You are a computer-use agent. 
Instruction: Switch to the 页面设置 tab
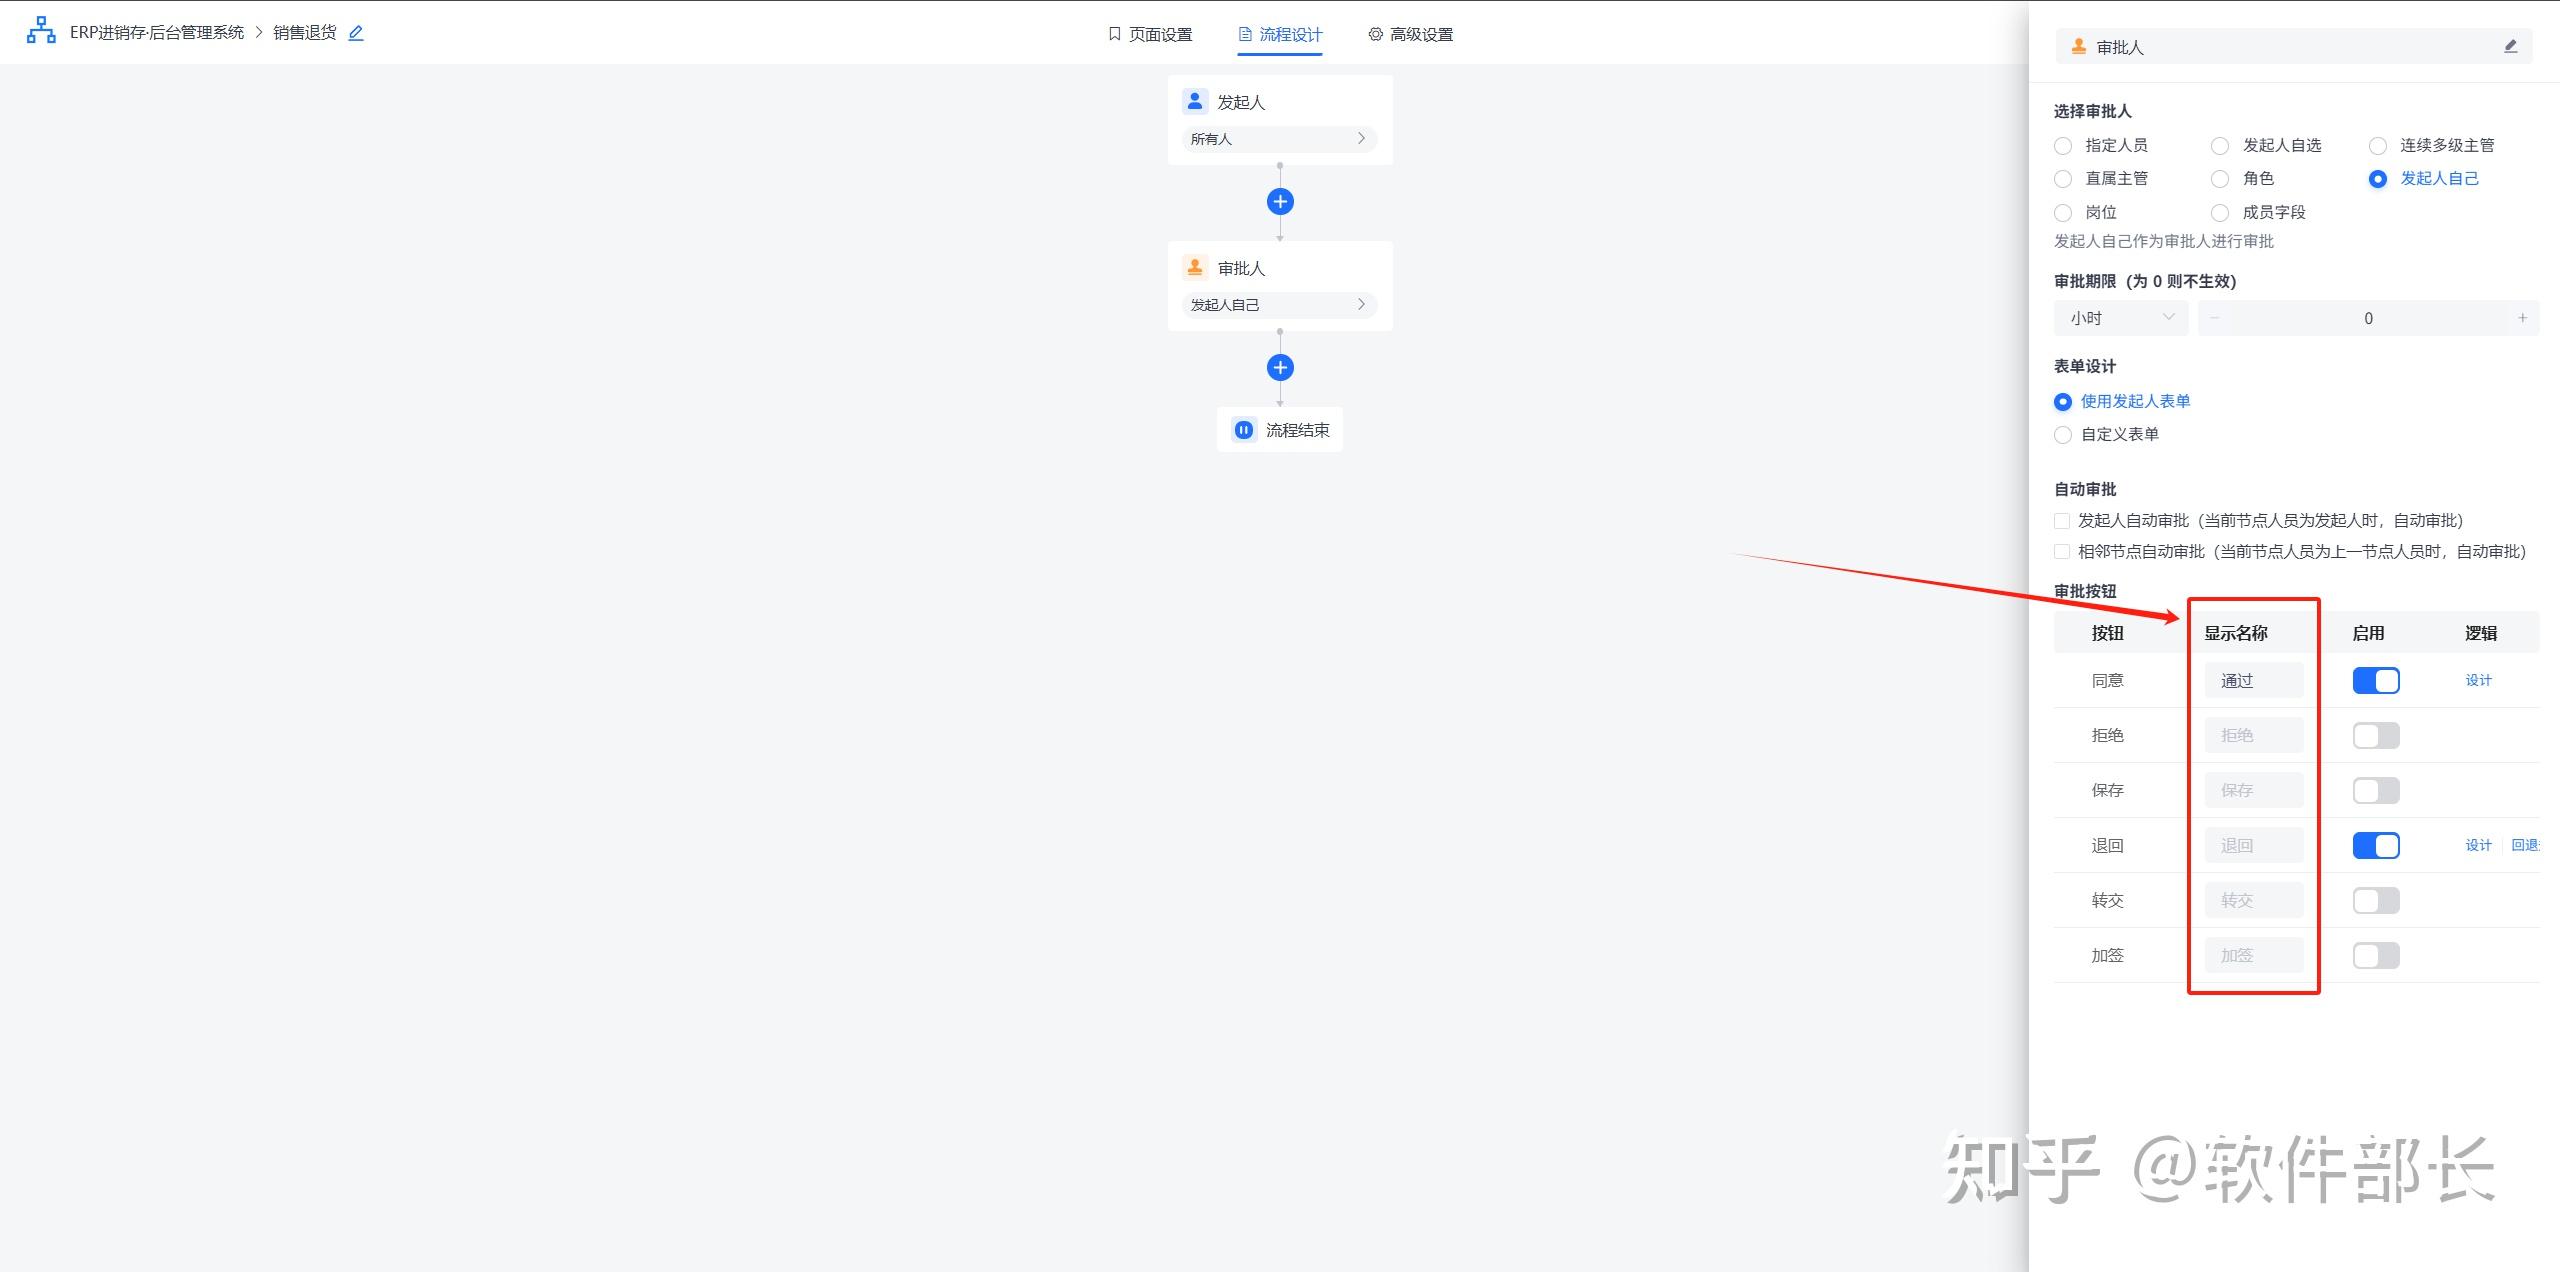[x=1150, y=34]
